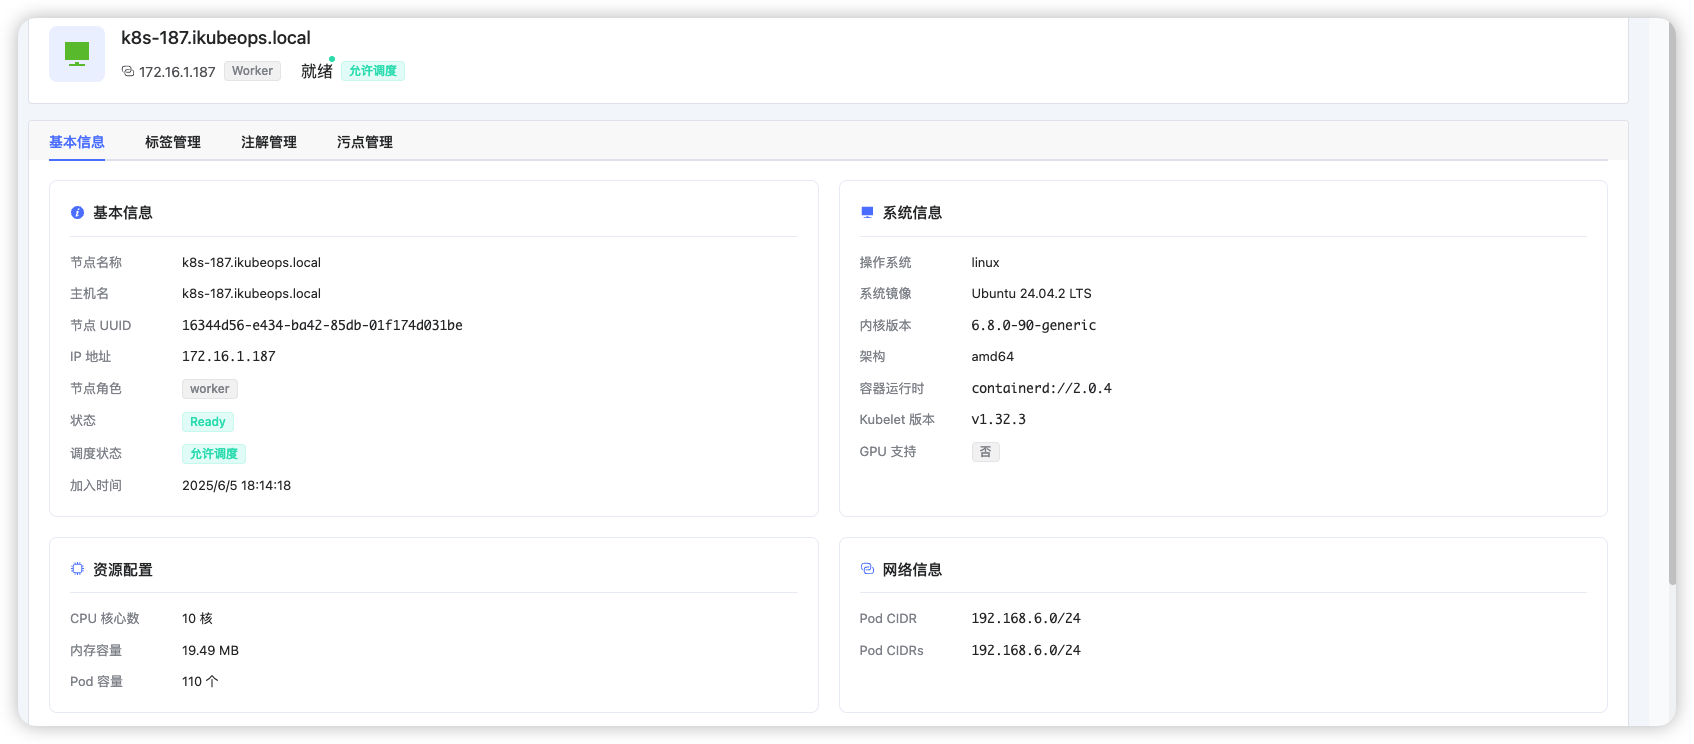Viewport: 1694px width, 744px height.
Task: Switch to the 基本信息 tab
Action: 77,142
